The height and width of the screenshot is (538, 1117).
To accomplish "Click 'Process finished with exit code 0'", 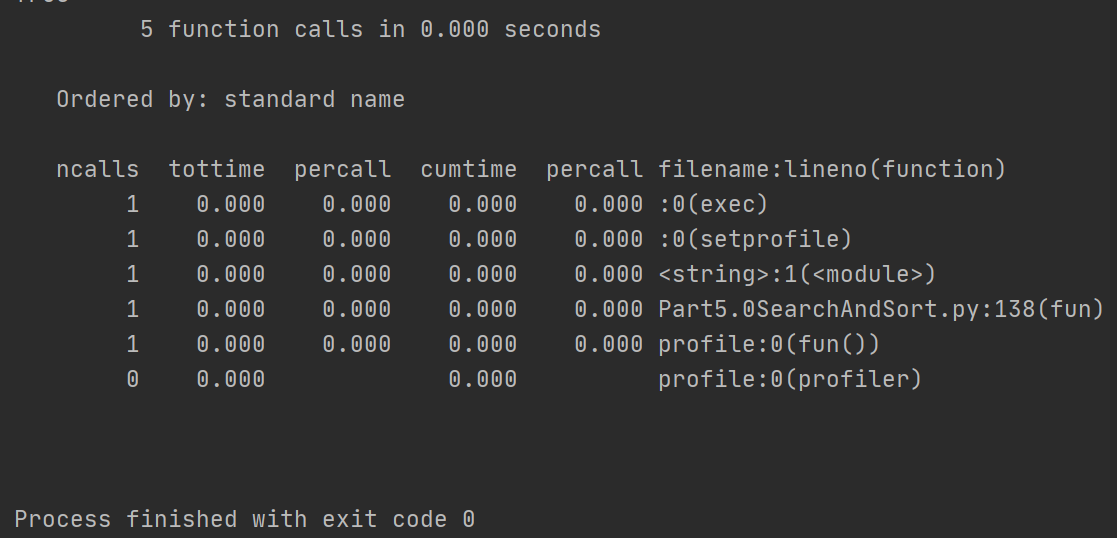I will click(244, 519).
